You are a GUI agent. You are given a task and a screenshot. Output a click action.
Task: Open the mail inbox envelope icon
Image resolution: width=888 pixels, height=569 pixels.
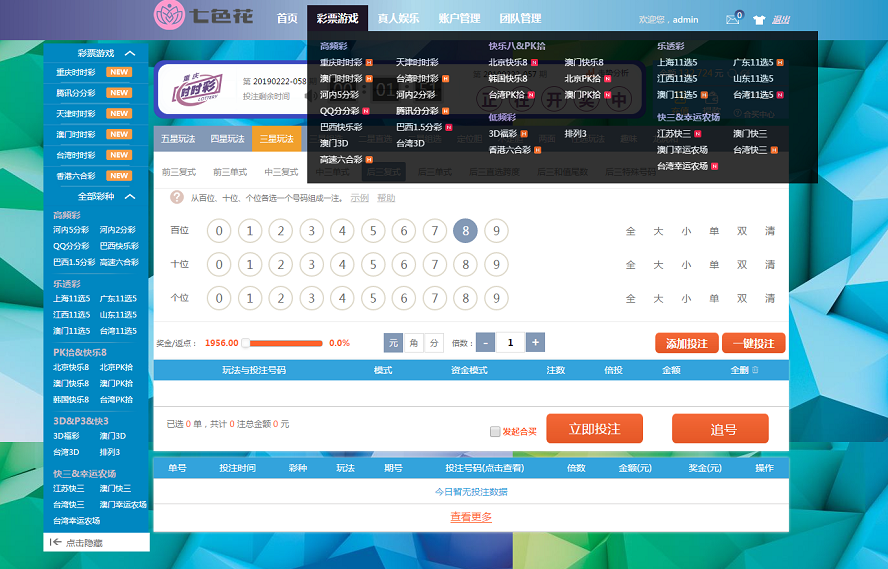(732, 19)
